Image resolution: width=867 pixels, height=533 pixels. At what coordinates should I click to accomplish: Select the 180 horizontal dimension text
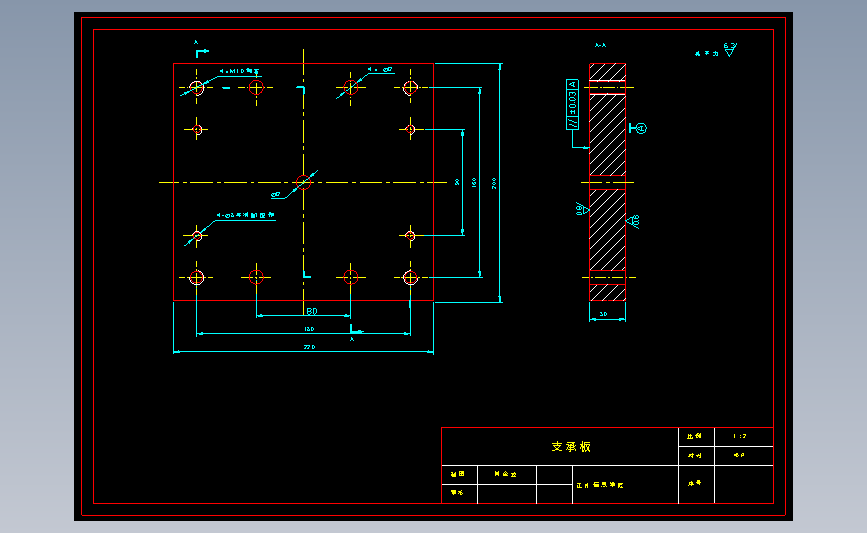click(x=309, y=329)
